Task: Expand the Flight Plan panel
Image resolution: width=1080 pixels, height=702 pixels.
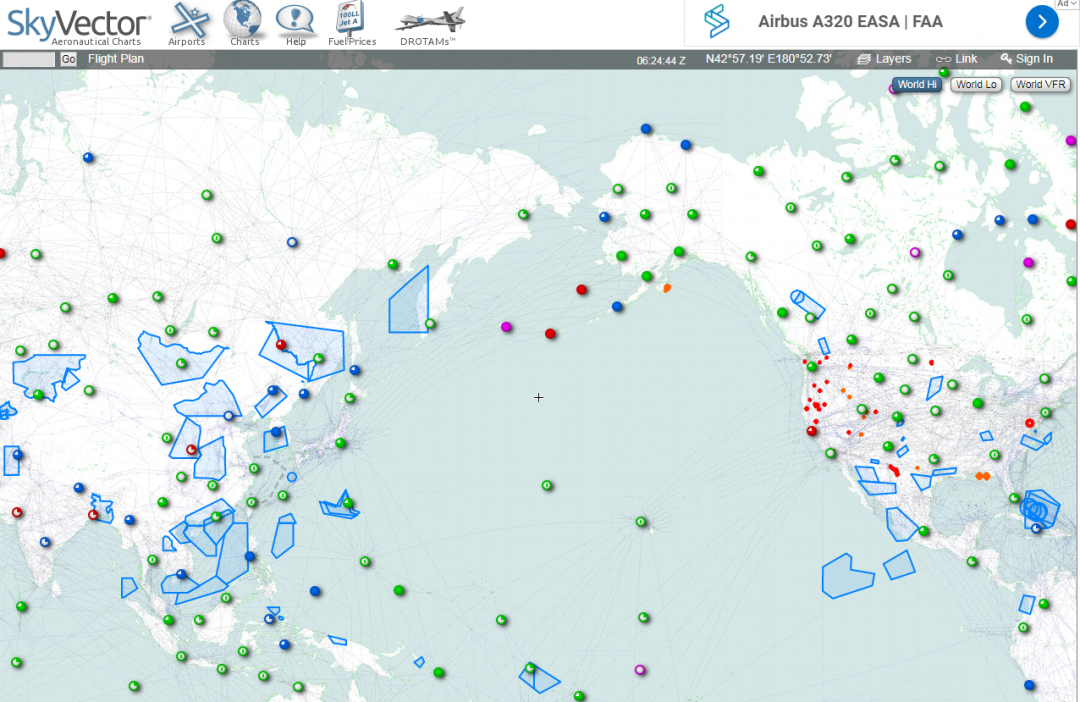Action: coord(116,59)
